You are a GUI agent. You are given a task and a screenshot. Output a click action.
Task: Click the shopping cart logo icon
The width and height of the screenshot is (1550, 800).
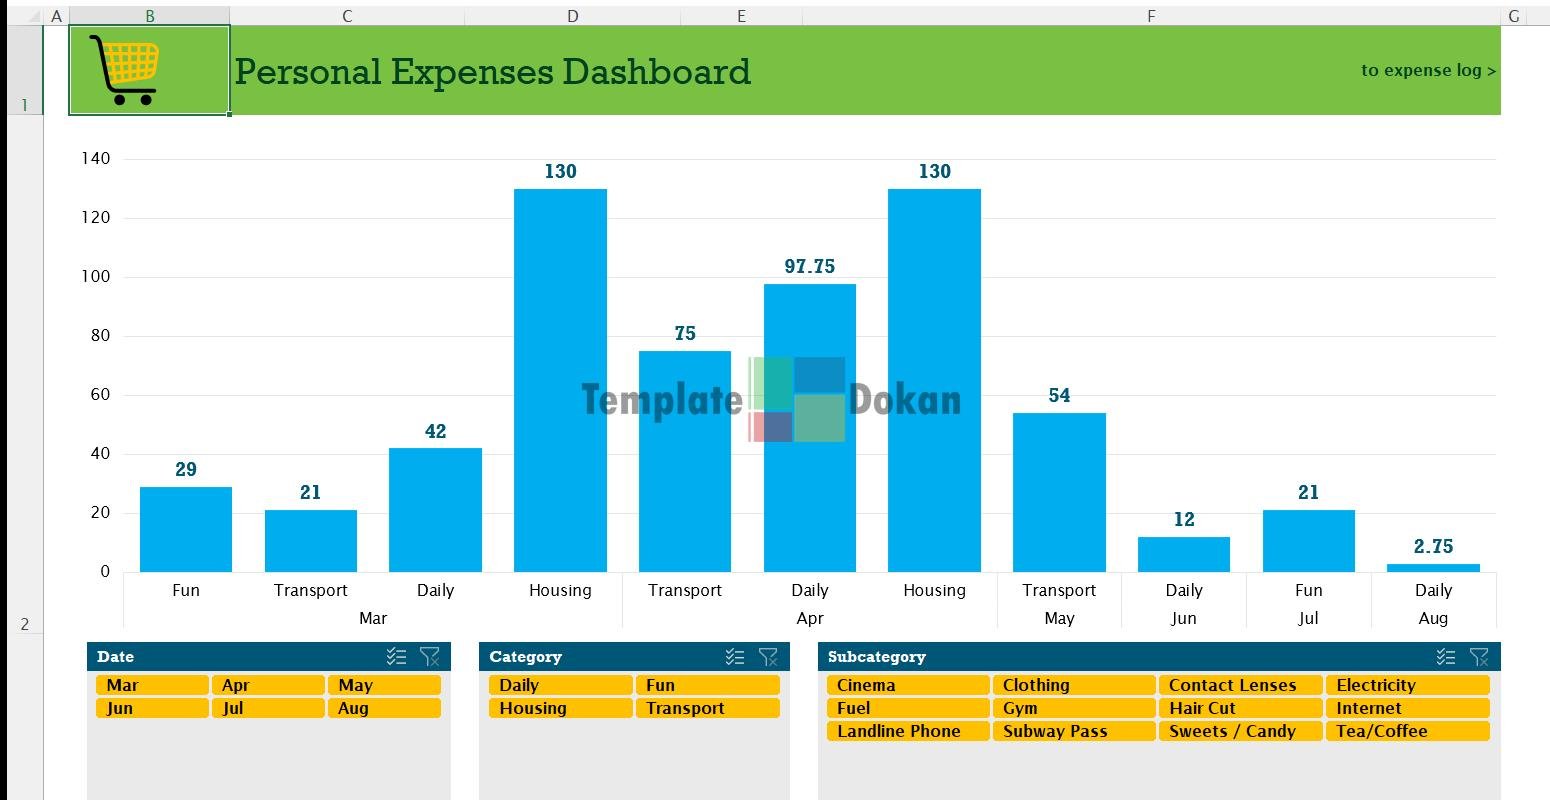(124, 70)
